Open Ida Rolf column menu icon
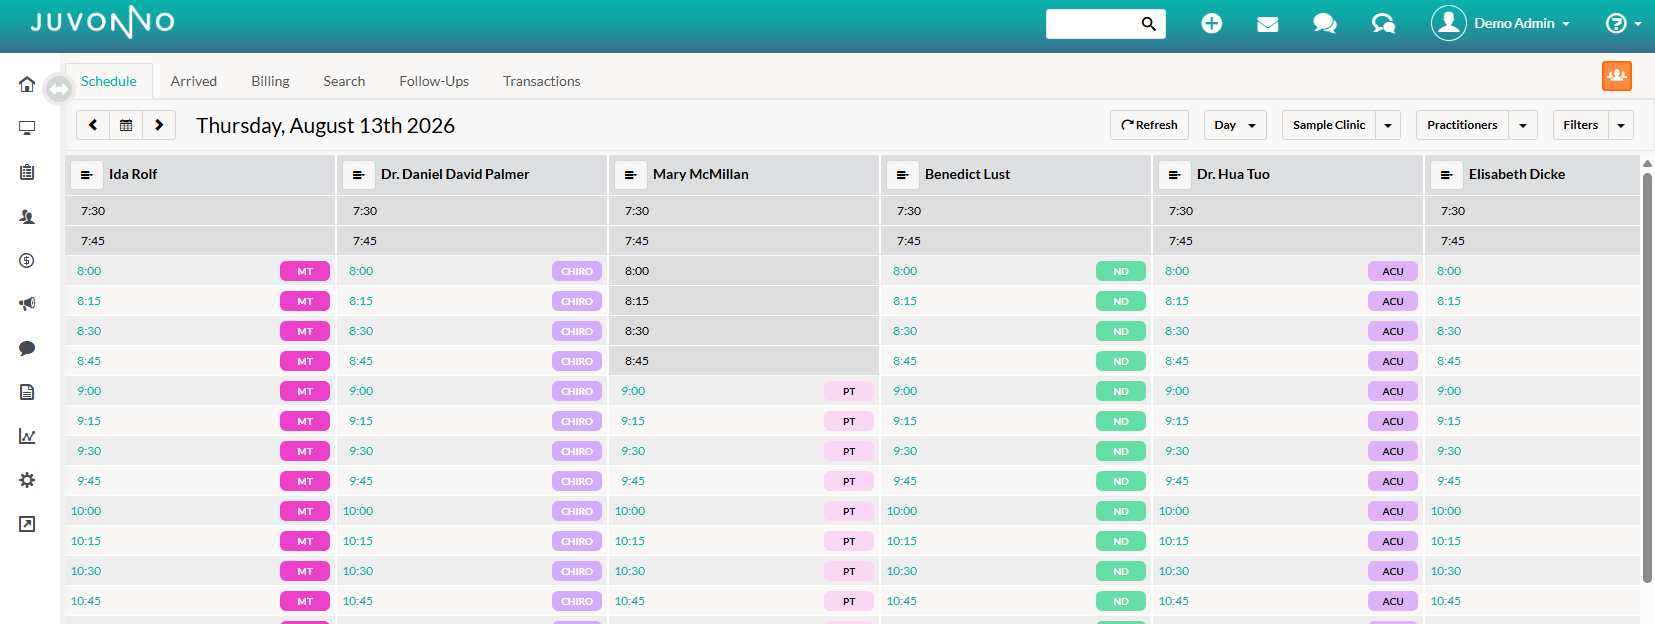The height and width of the screenshot is (624, 1655). pyautogui.click(x=86, y=175)
